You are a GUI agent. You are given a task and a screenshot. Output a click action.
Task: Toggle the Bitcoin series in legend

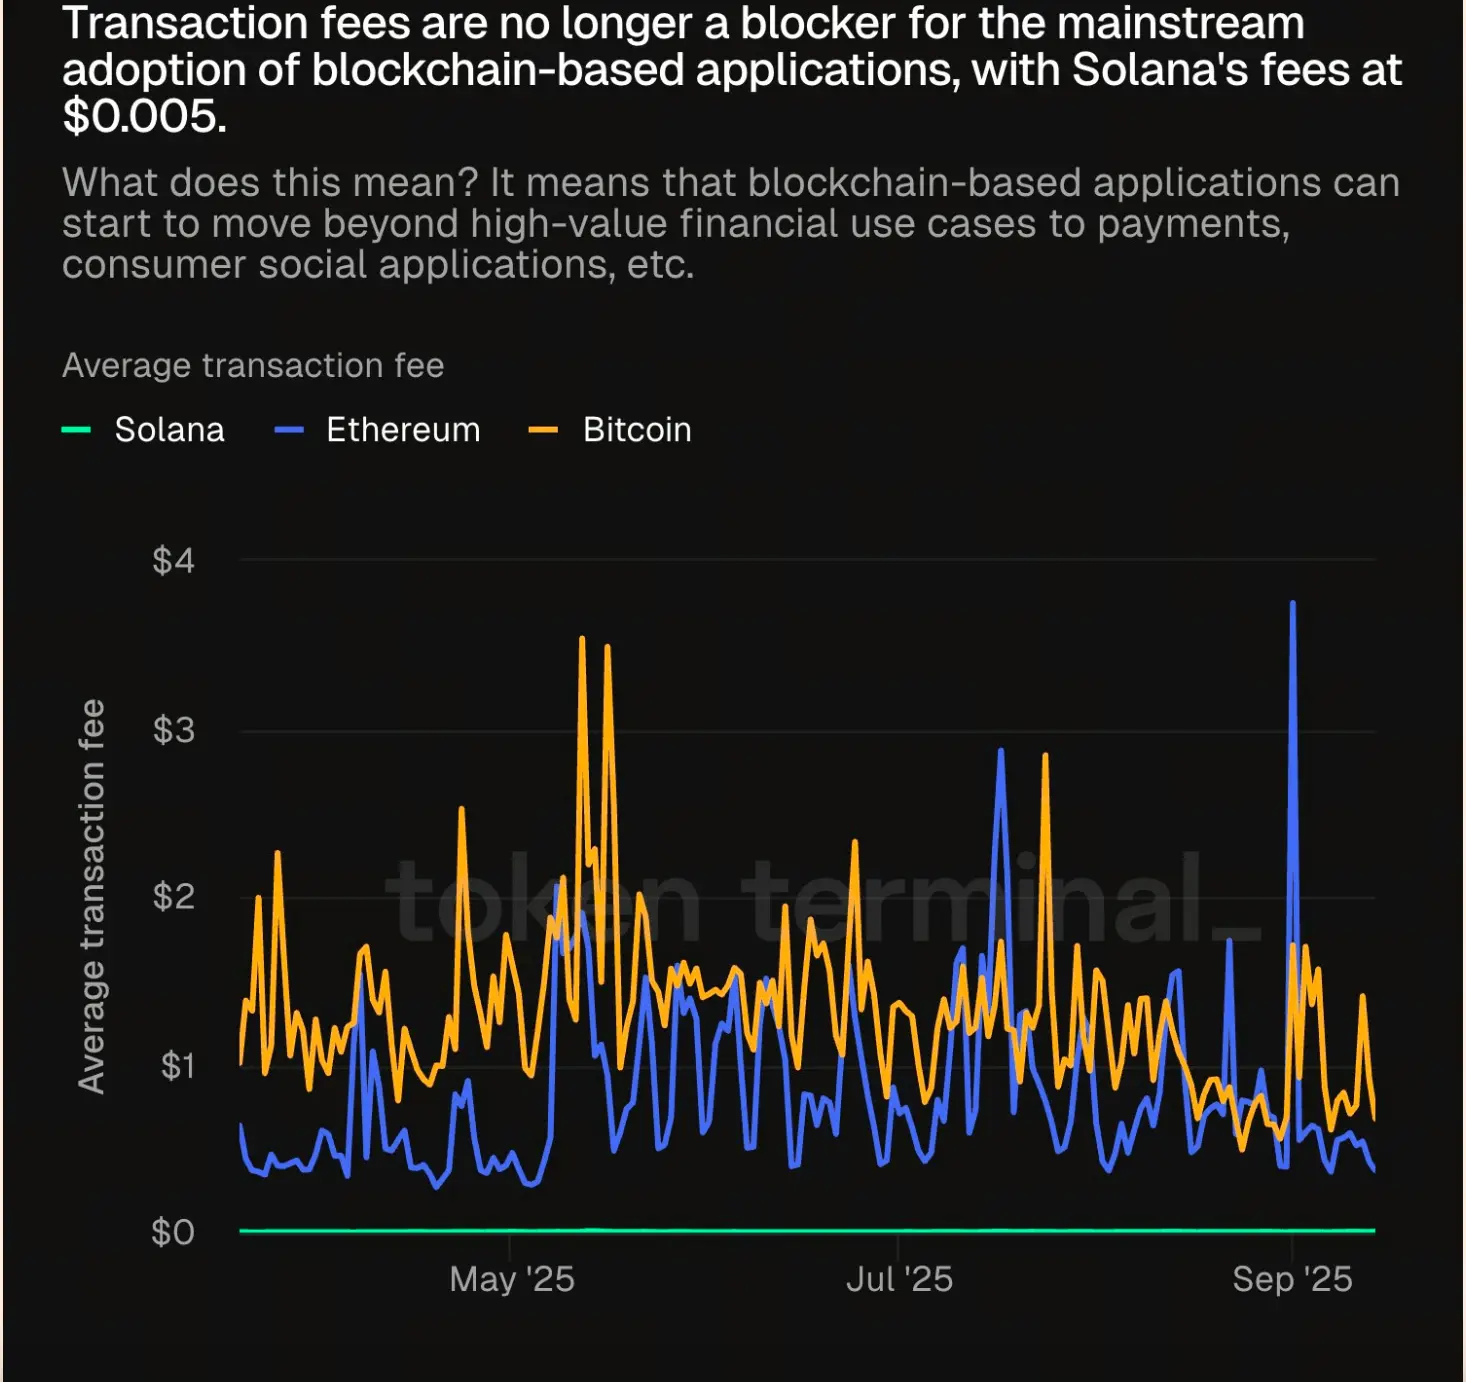pos(610,430)
